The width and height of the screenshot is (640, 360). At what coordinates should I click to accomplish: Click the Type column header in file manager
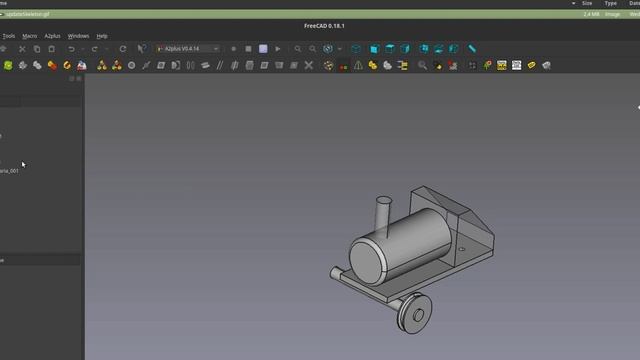(x=611, y=3)
